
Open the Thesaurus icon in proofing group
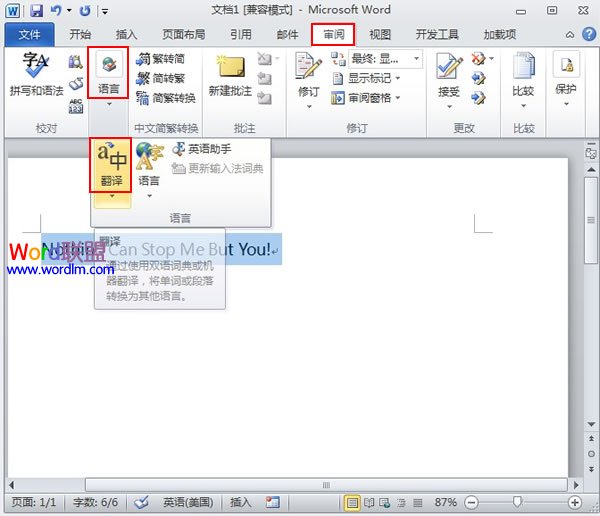[76, 83]
